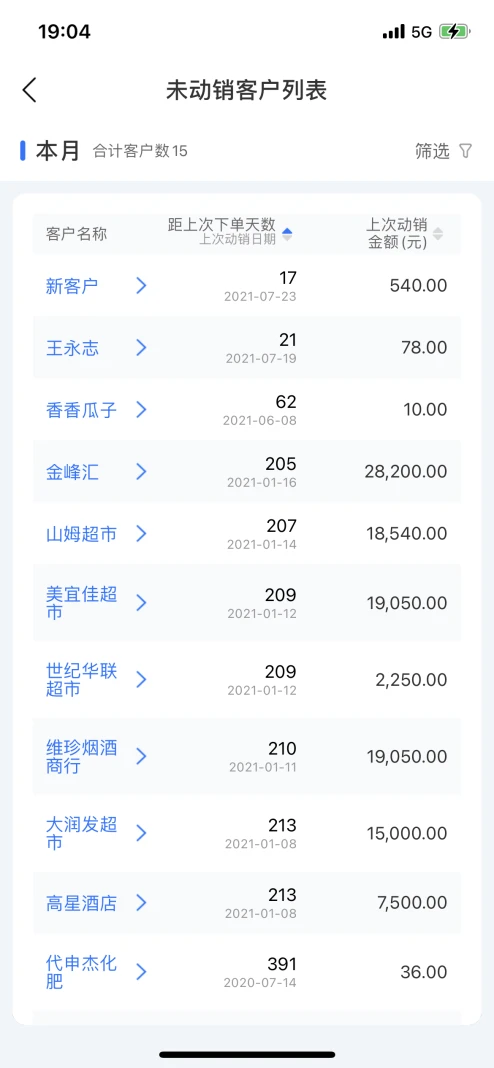The height and width of the screenshot is (1068, 494).
Task: Select customer 维珍烟酒商行
Action: coord(81,757)
